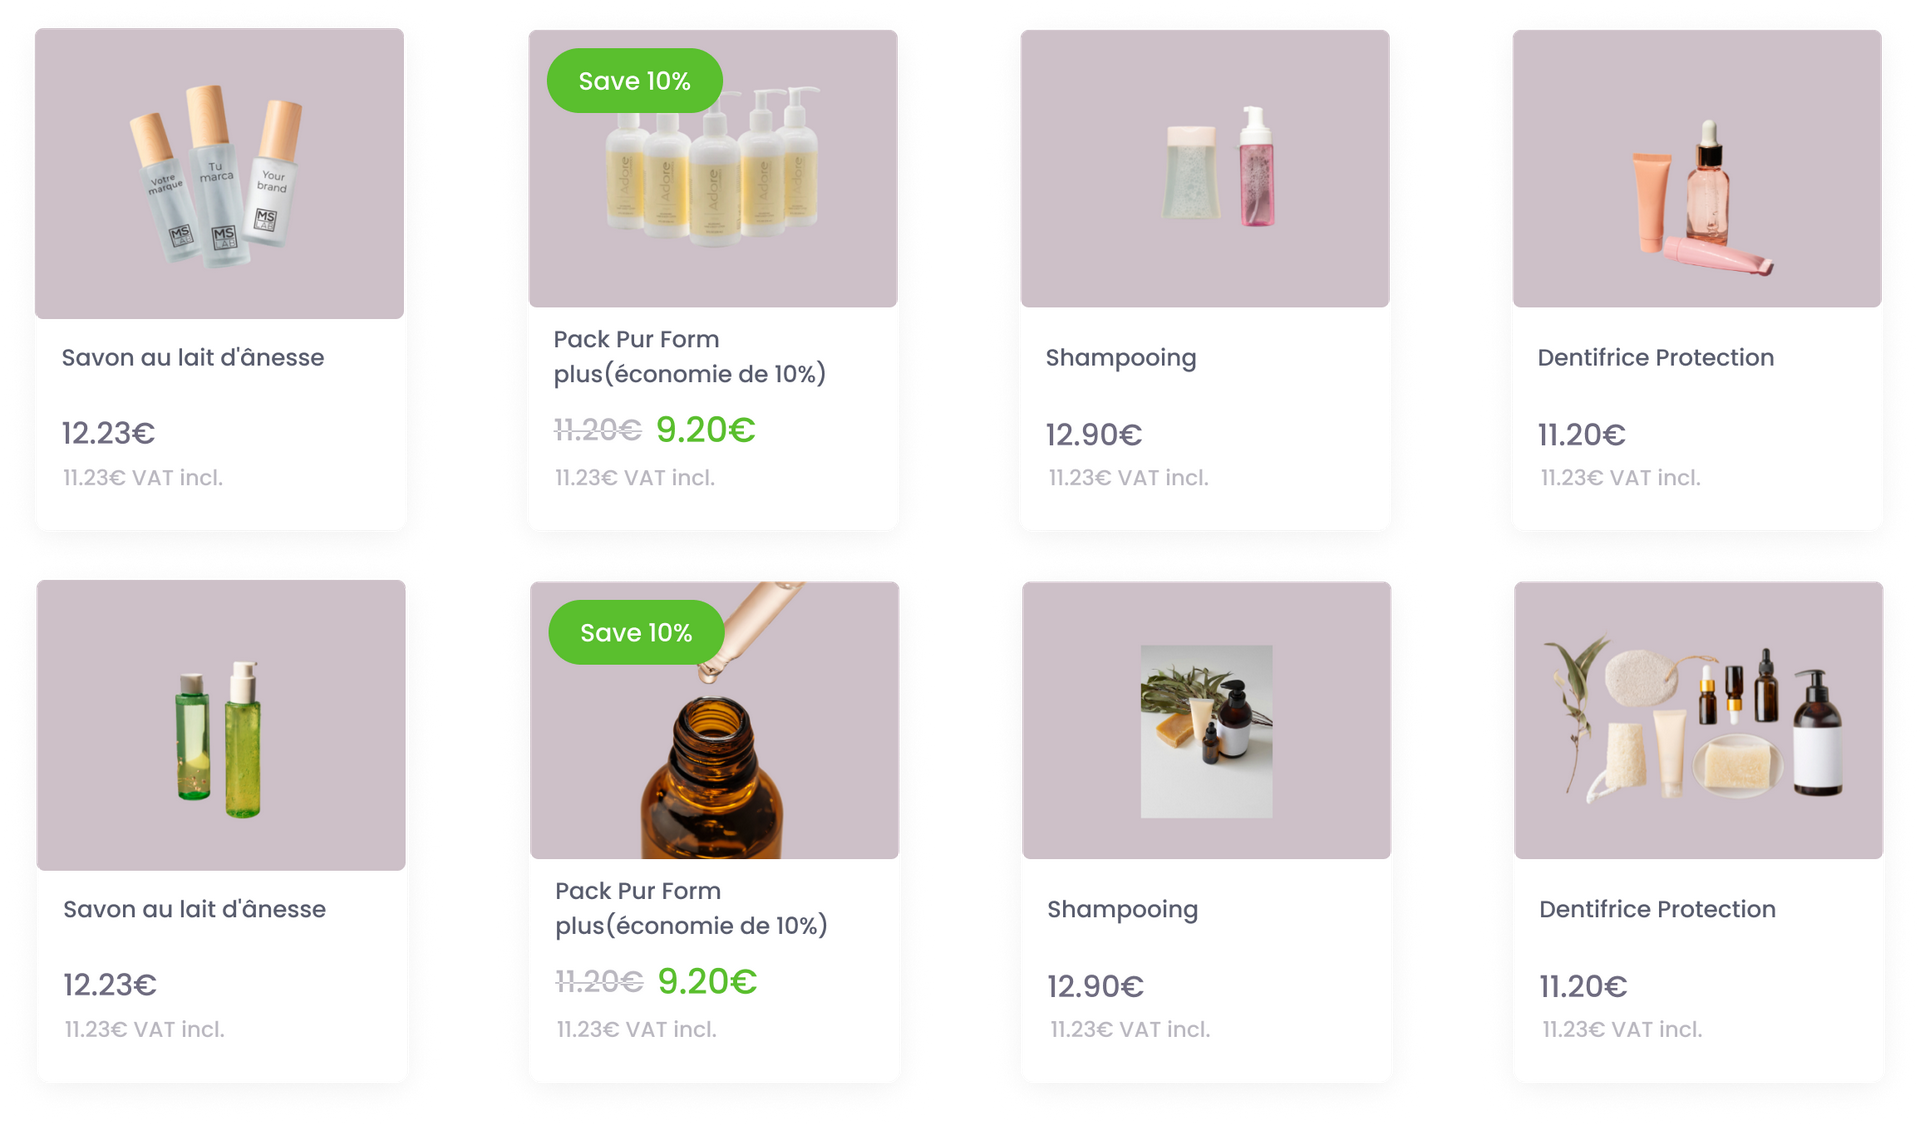Viewport: 1920px width, 1125px height.
Task: Select the loofah and amber bottles image
Action: click(1696, 721)
